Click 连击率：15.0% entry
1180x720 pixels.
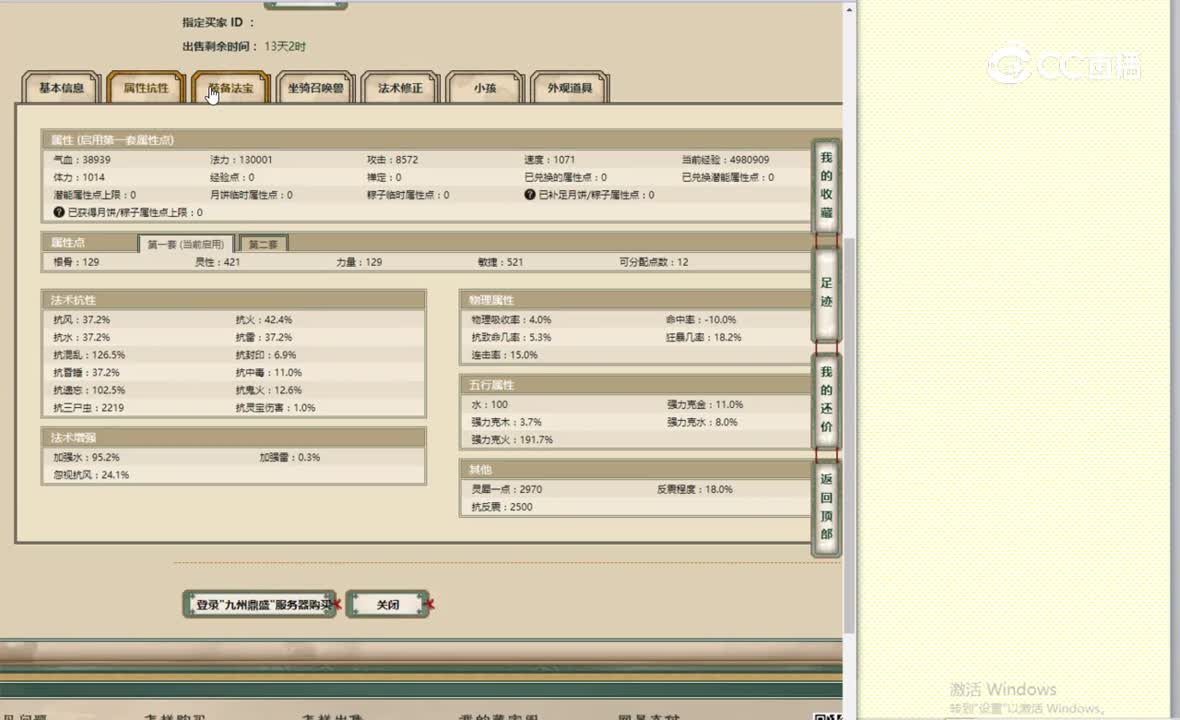click(504, 355)
